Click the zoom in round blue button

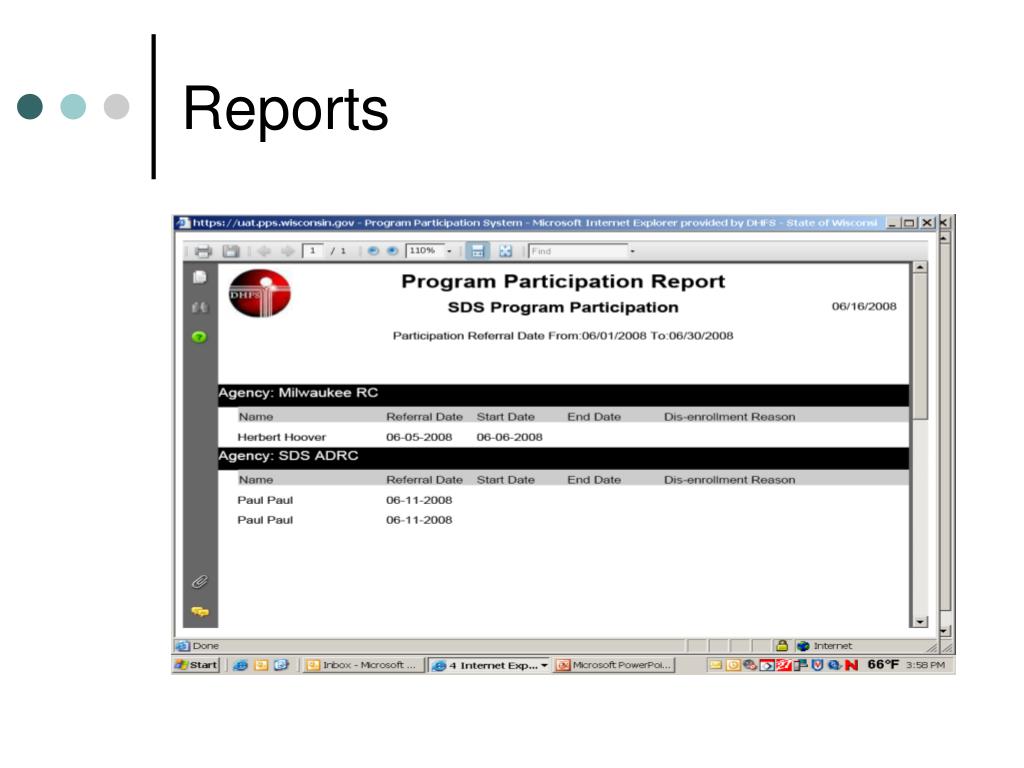[392, 251]
